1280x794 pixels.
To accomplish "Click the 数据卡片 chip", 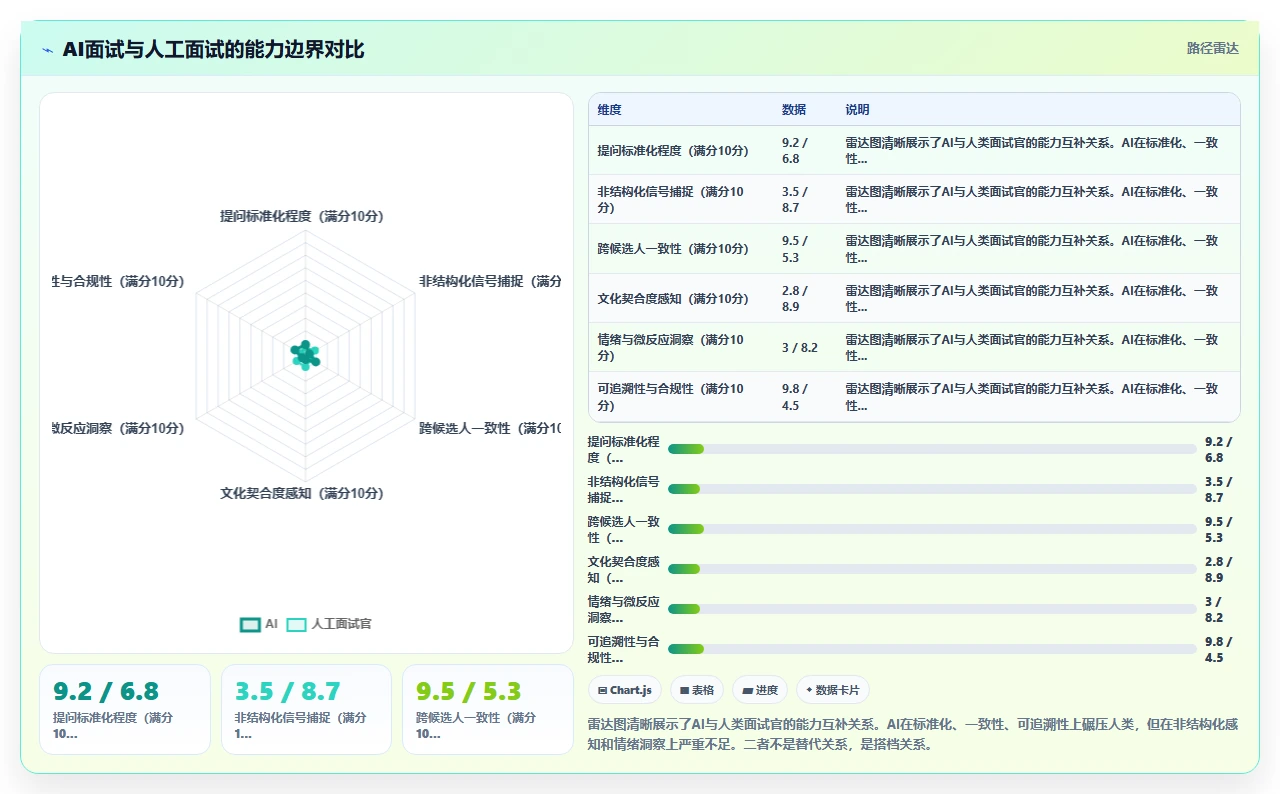I will point(833,690).
